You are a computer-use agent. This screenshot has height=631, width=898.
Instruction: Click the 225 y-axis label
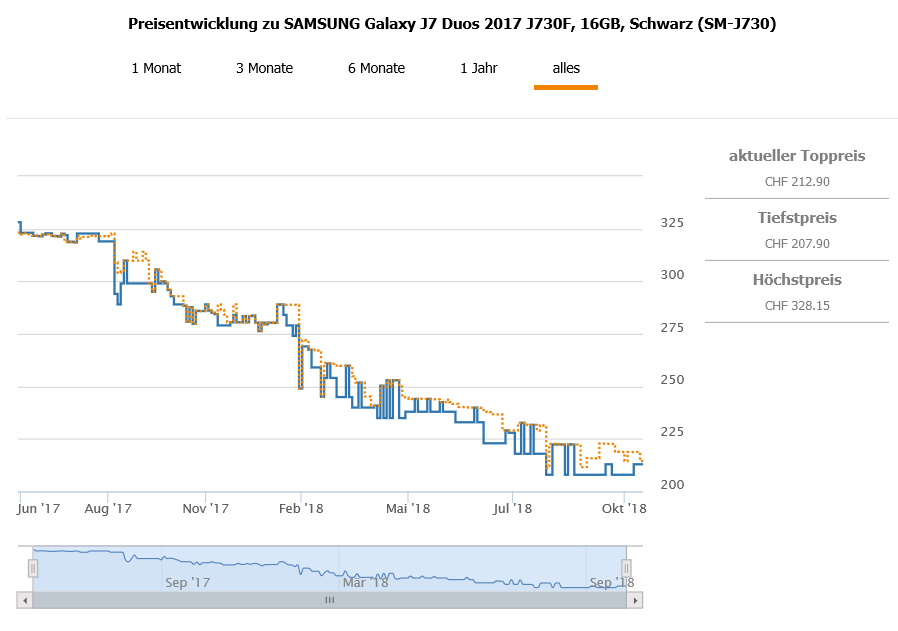pyautogui.click(x=672, y=432)
